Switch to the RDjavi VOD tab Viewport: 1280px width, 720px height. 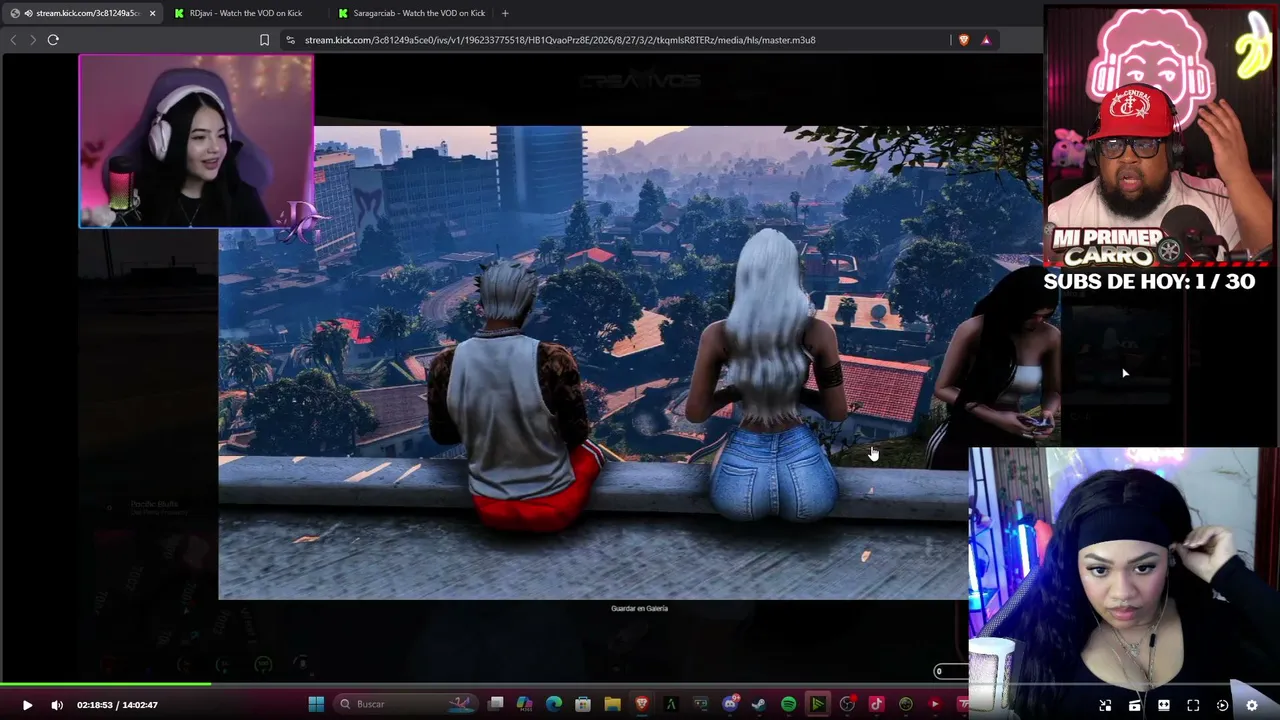click(245, 13)
